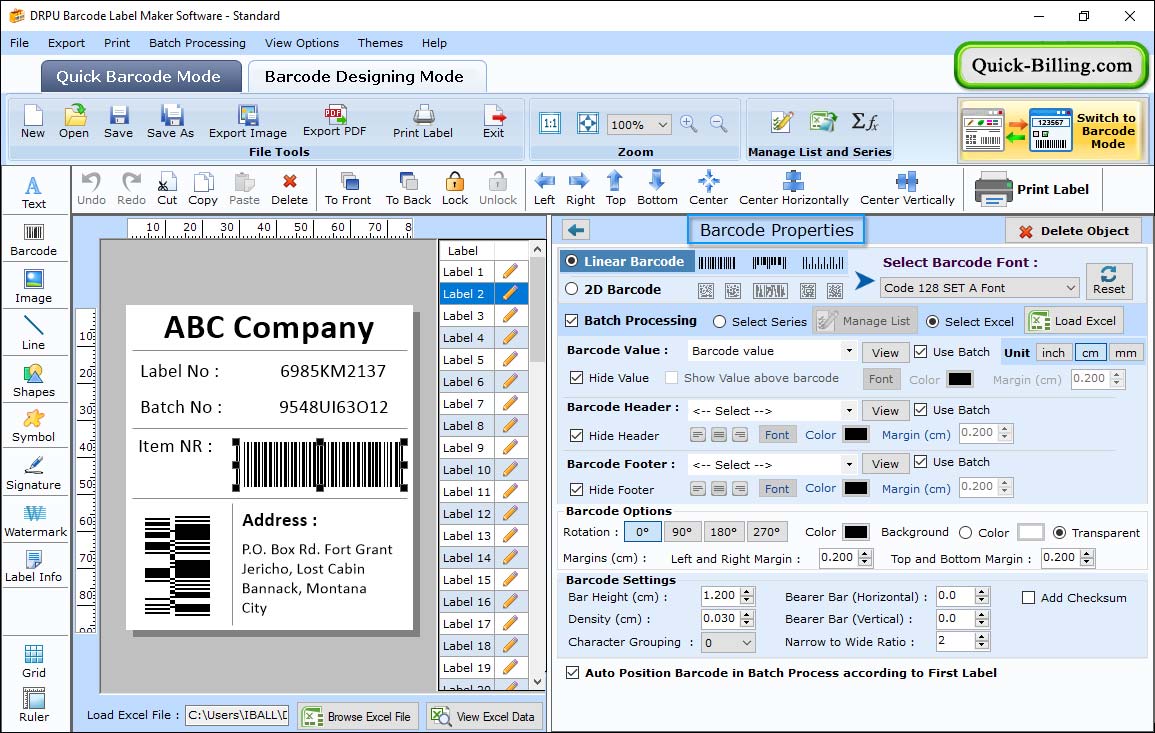Choose Select Series radio button
Viewport: 1155px width, 733px height.
coord(720,322)
